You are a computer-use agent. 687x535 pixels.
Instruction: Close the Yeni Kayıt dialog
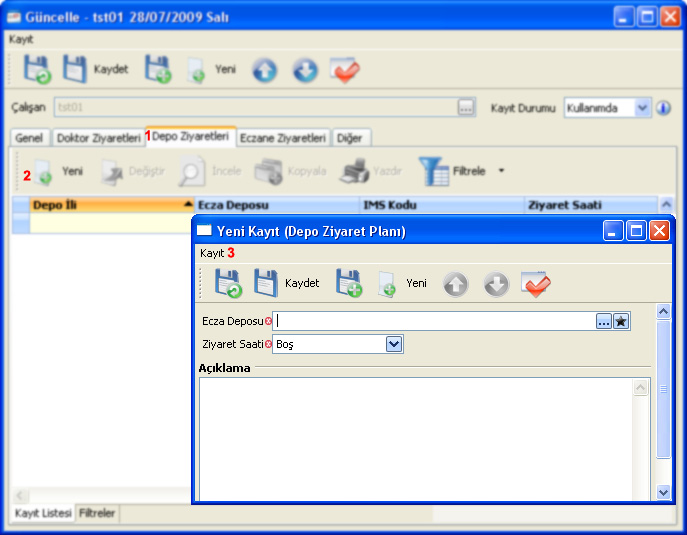[659, 230]
